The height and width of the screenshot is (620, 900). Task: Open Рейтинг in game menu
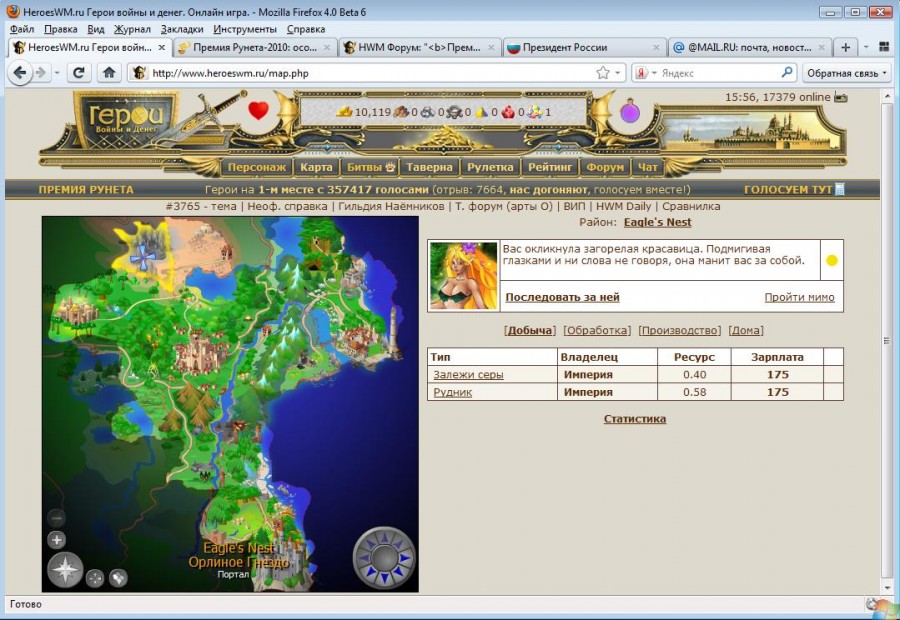point(550,167)
